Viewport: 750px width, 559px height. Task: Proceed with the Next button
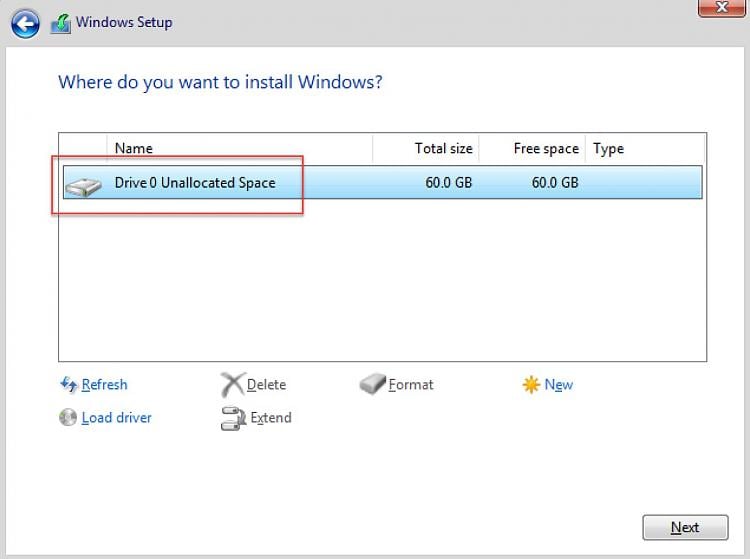[x=685, y=527]
